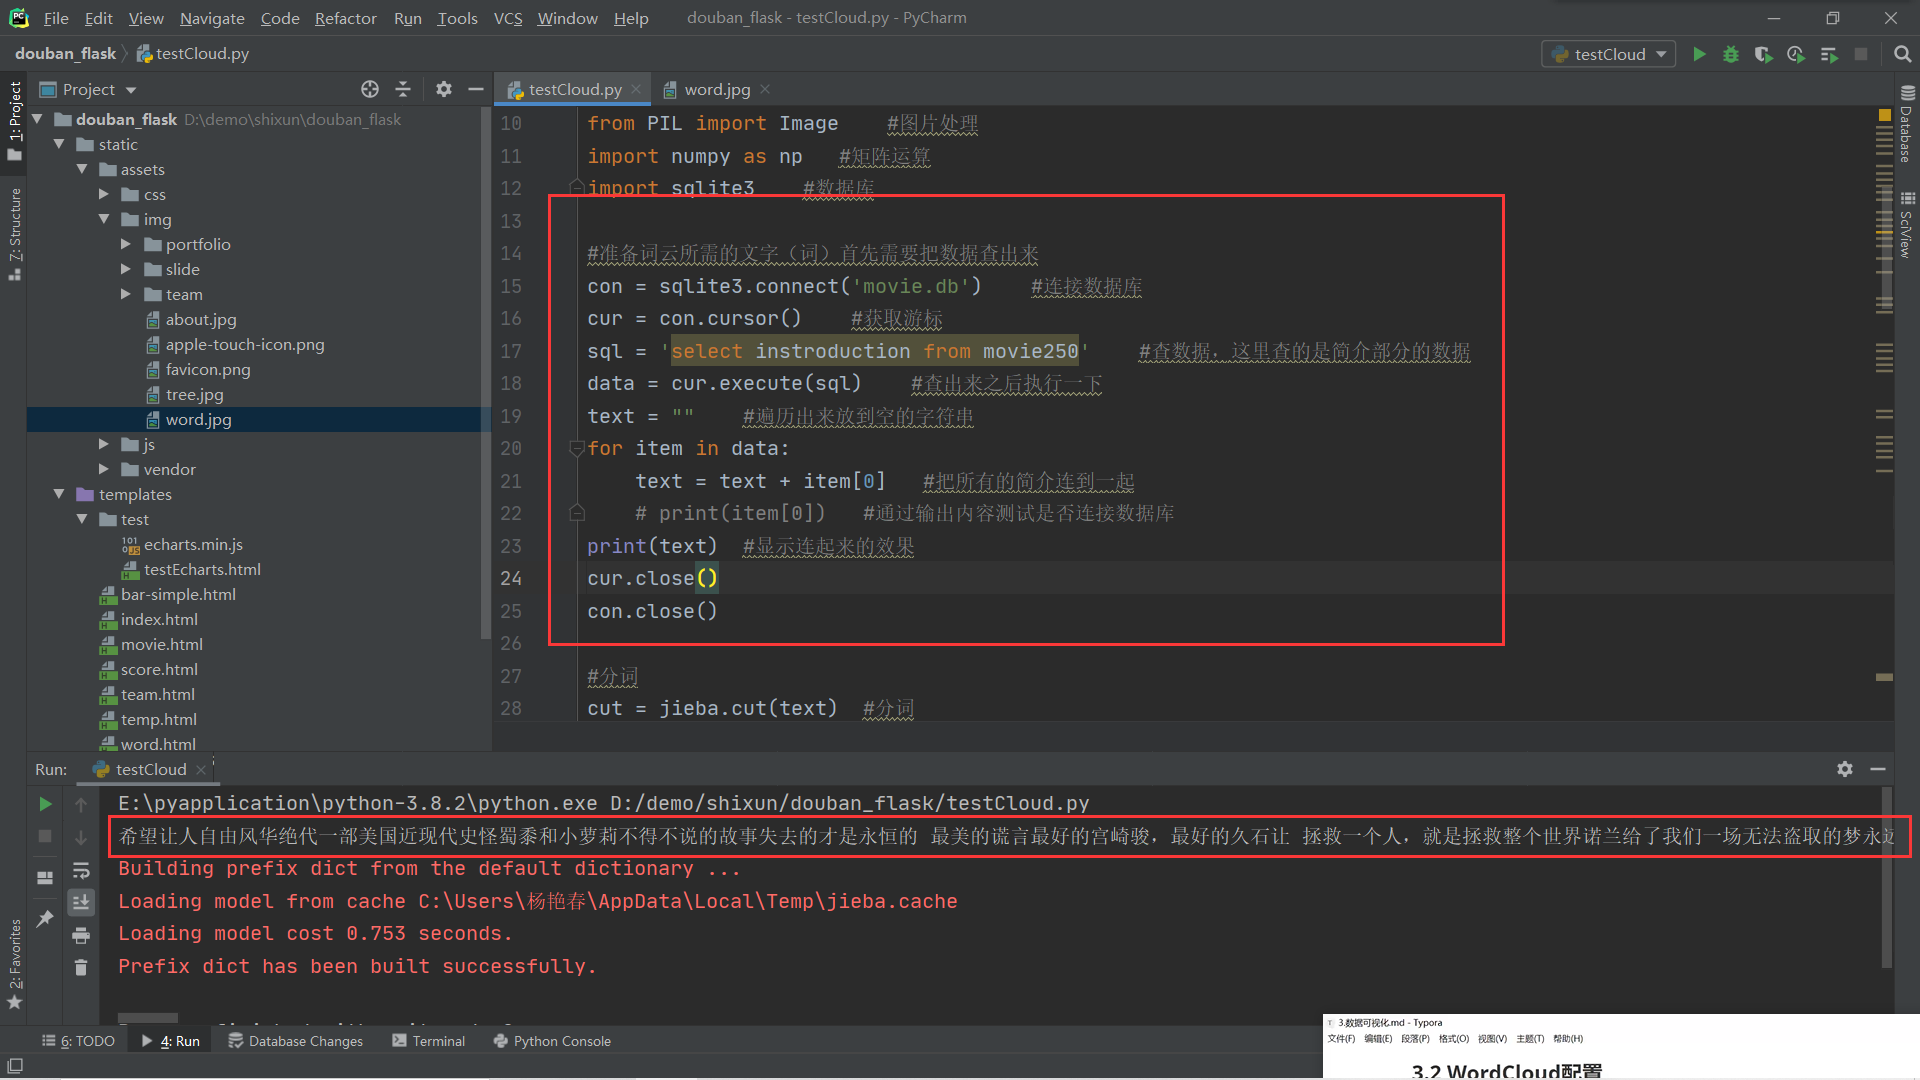Open the testCloud run configuration dropdown

(1609, 54)
